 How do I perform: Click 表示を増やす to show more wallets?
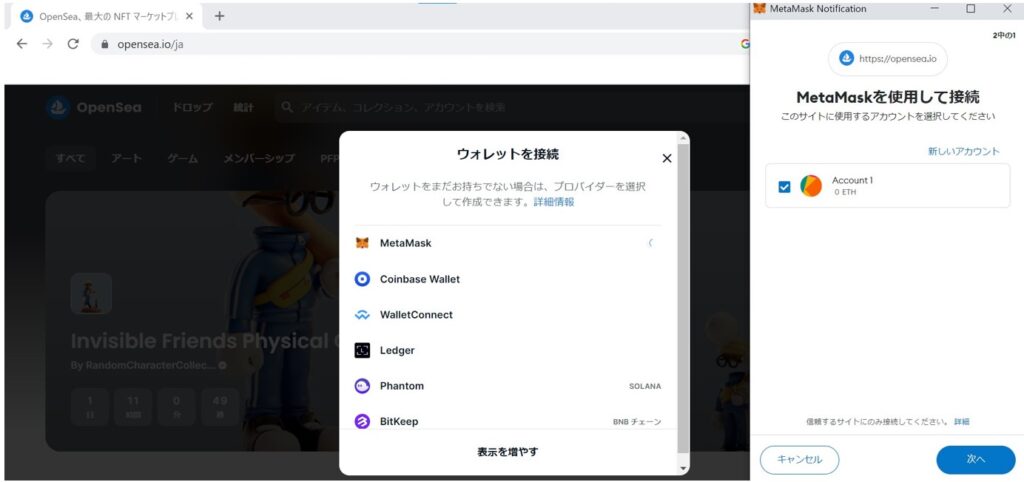(x=508, y=452)
